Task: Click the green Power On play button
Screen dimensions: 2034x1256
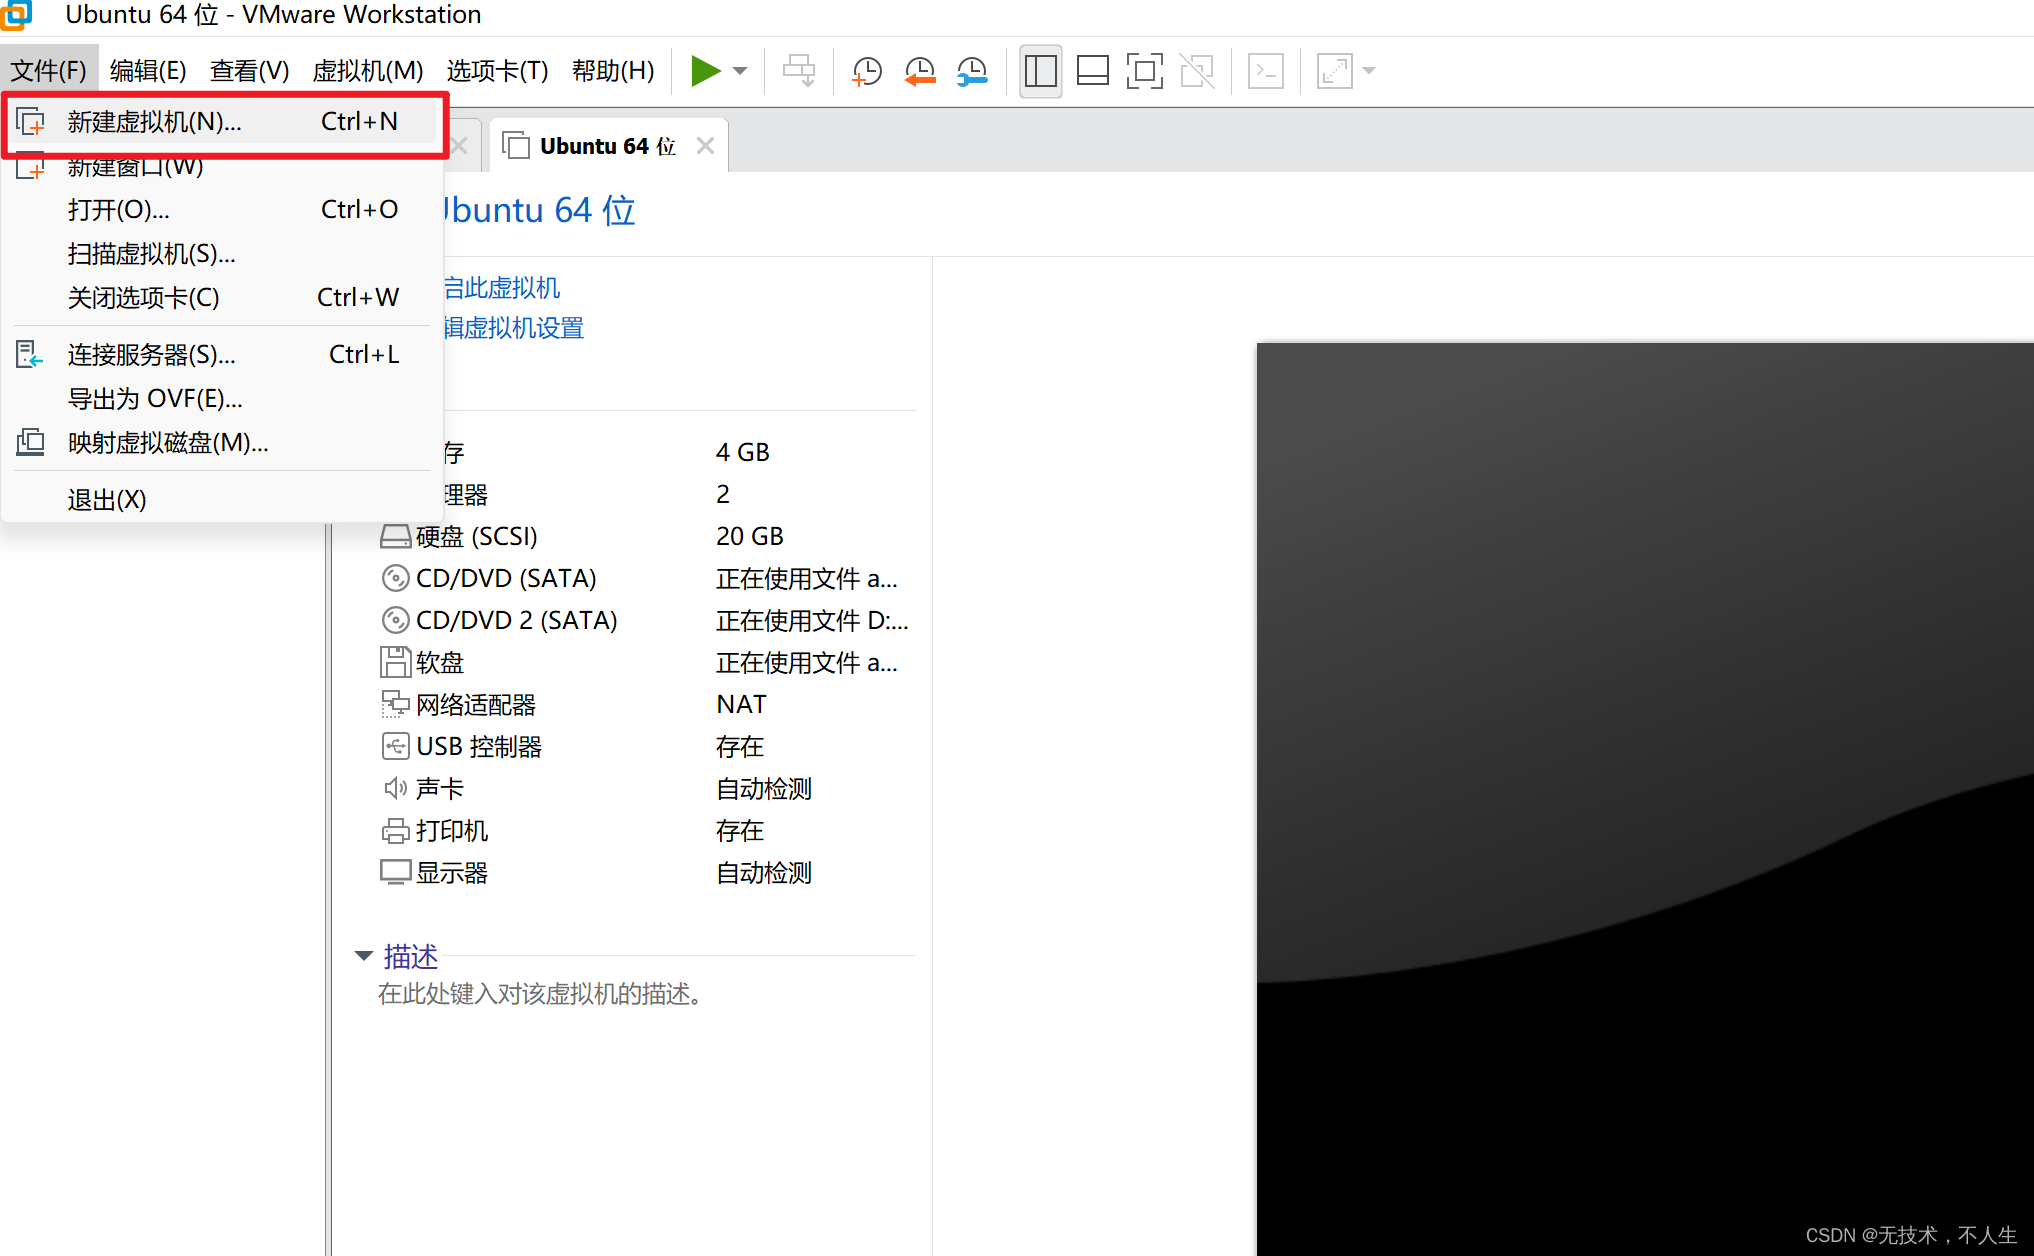Action: [x=705, y=71]
